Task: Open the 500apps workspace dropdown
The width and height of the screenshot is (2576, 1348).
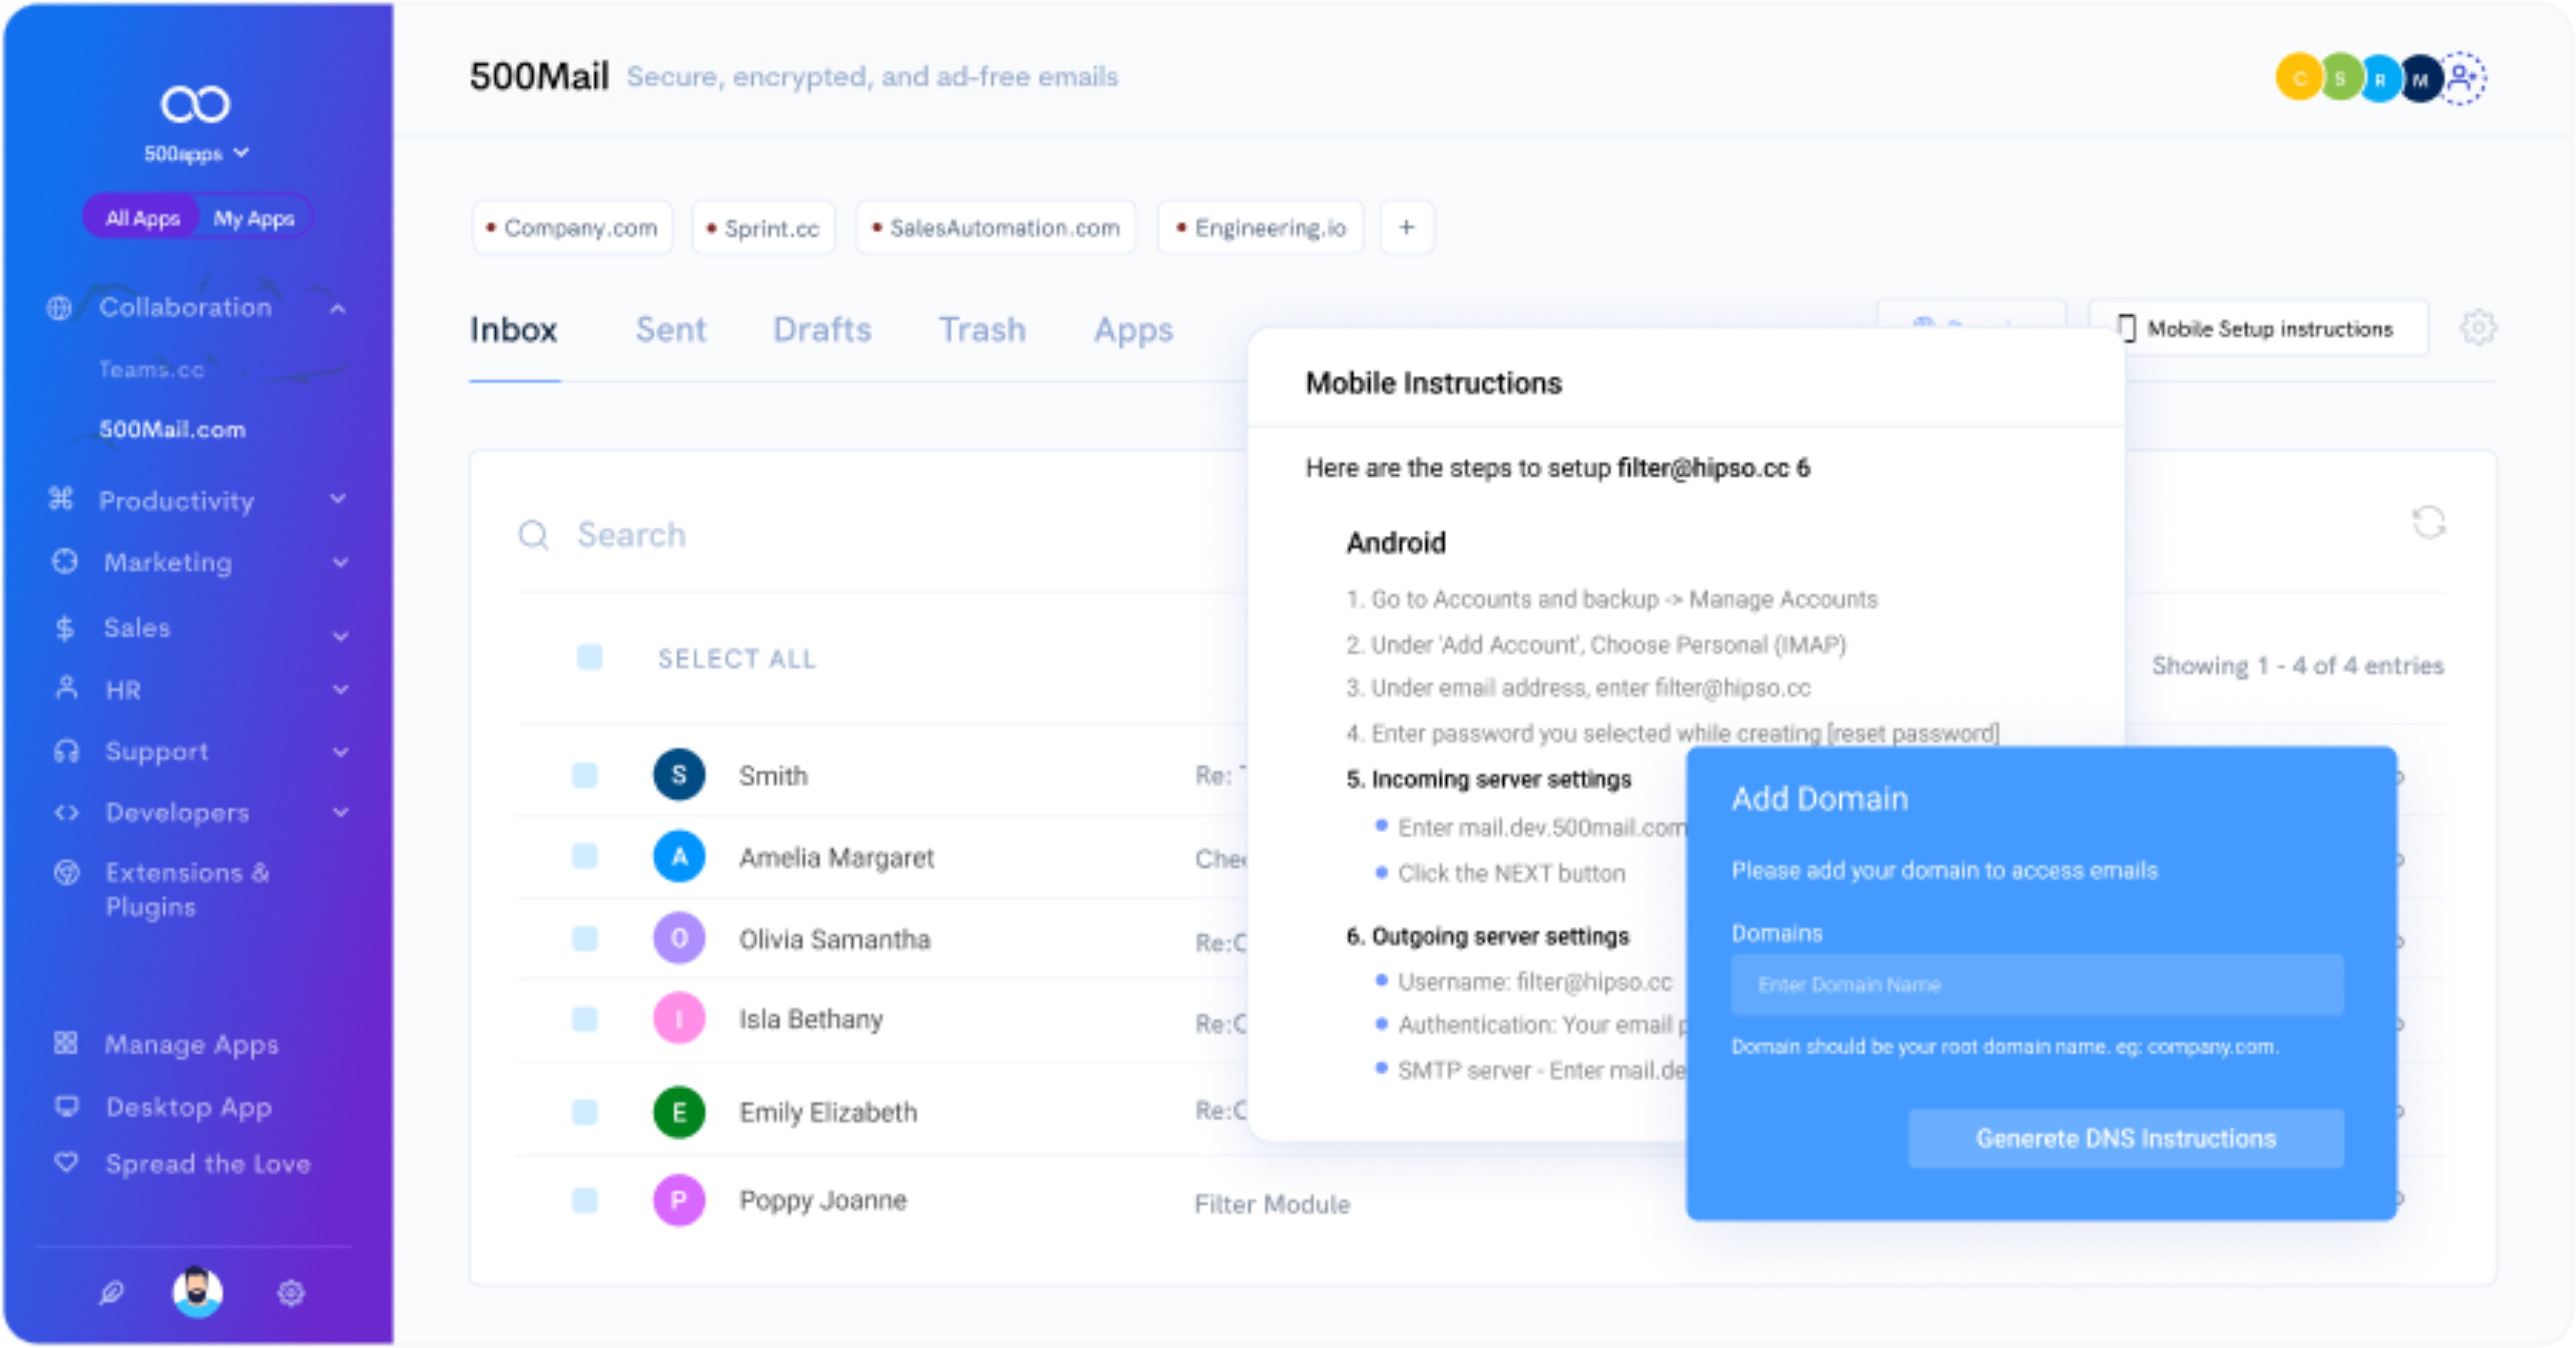Action: pos(196,153)
